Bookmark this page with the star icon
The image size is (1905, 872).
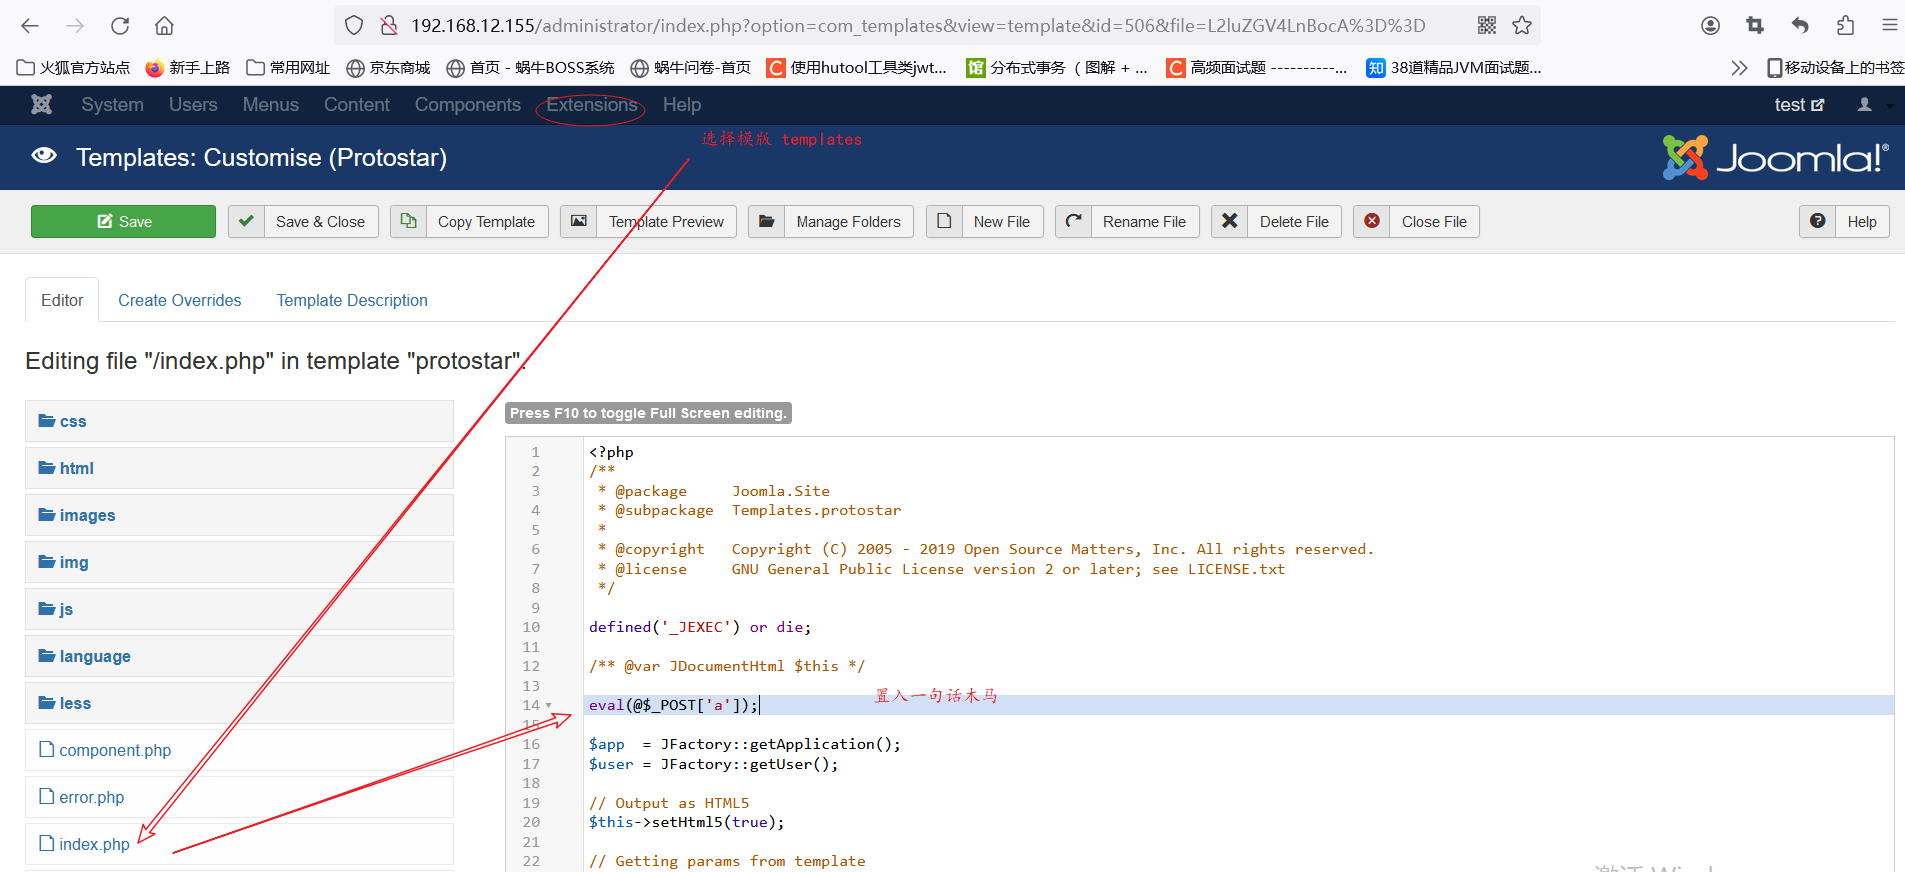coord(1522,25)
